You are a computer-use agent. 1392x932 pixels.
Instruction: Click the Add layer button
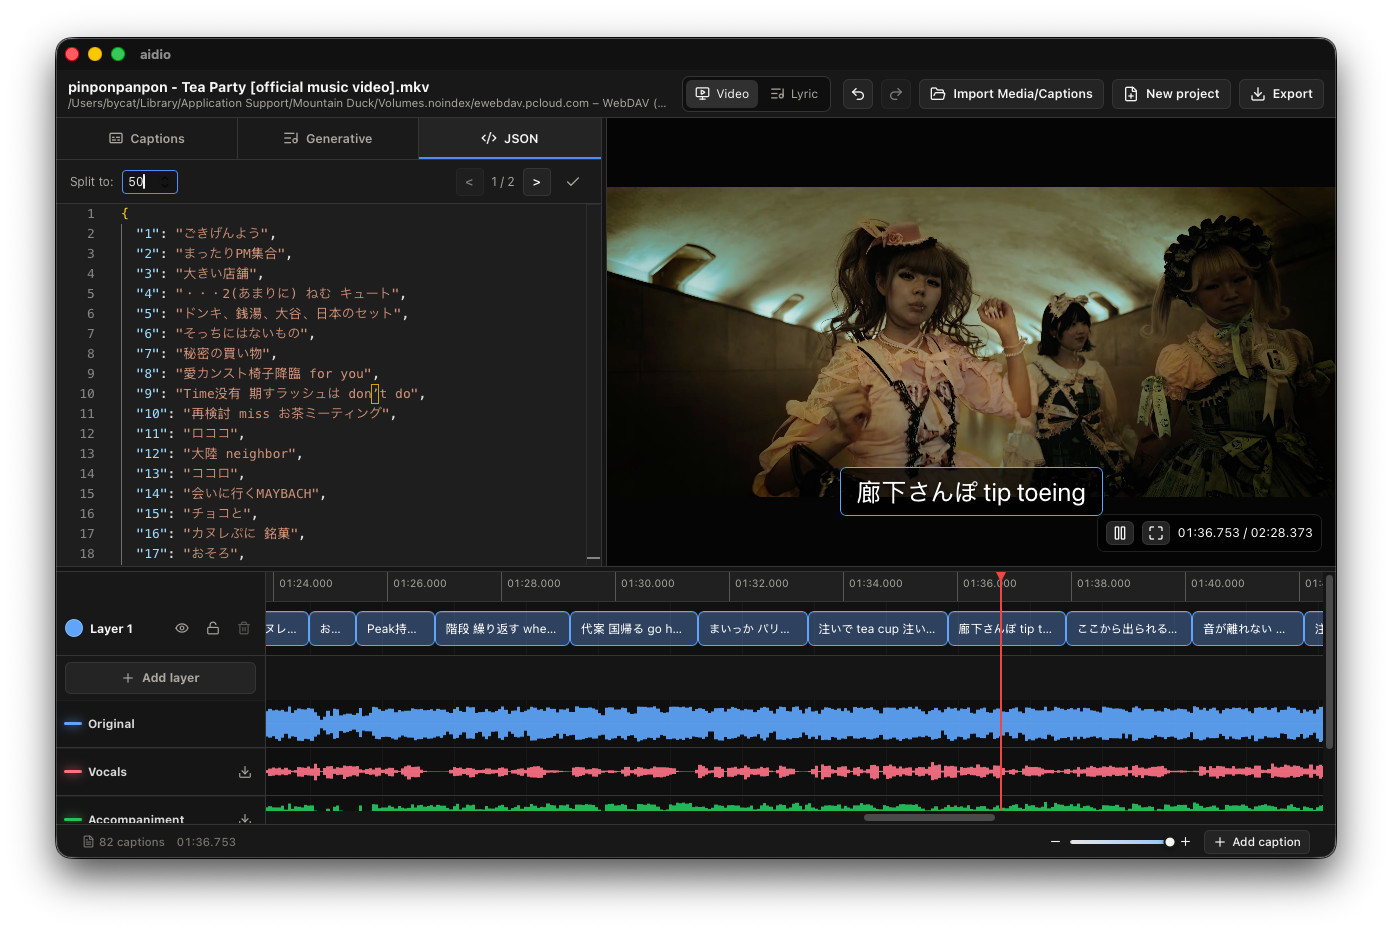pyautogui.click(x=160, y=678)
